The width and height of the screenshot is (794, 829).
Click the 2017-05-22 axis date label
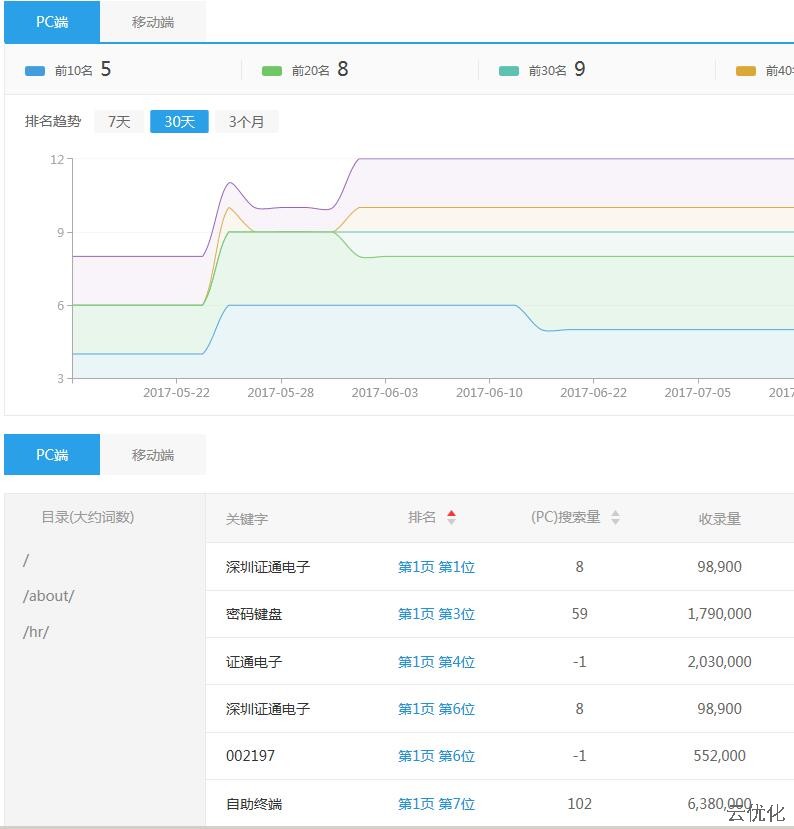tap(177, 393)
